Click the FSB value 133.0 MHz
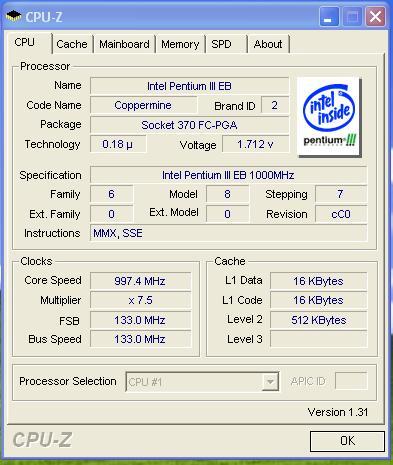 pyautogui.click(x=140, y=320)
